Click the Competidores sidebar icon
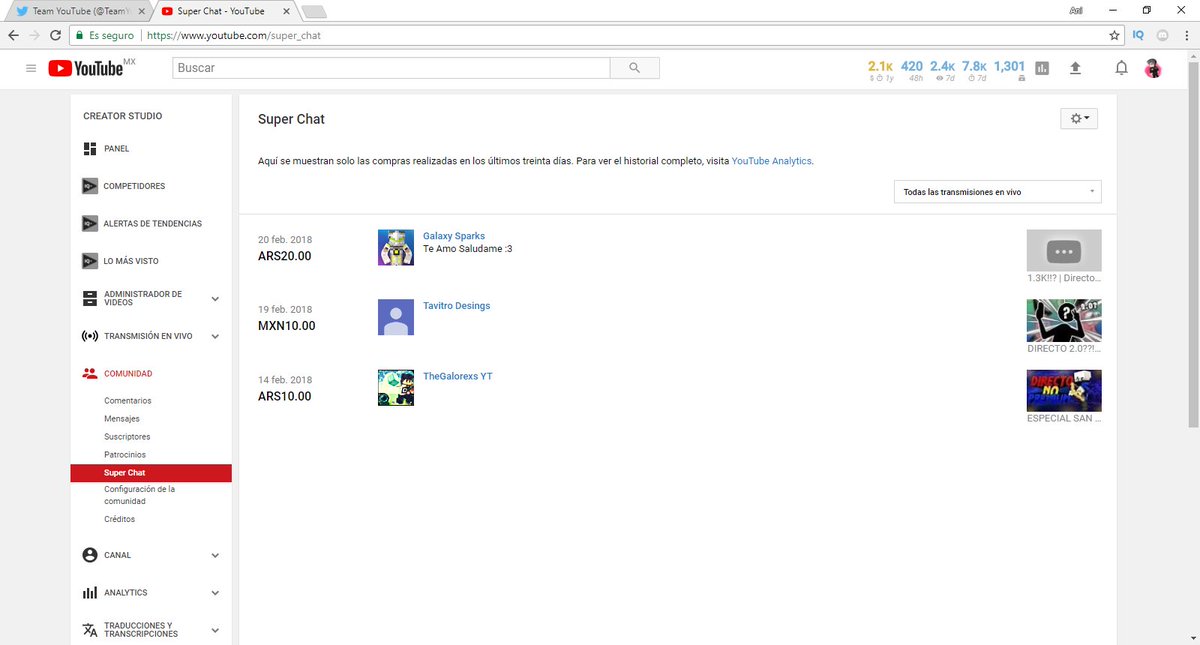The width and height of the screenshot is (1200, 645). pos(90,186)
